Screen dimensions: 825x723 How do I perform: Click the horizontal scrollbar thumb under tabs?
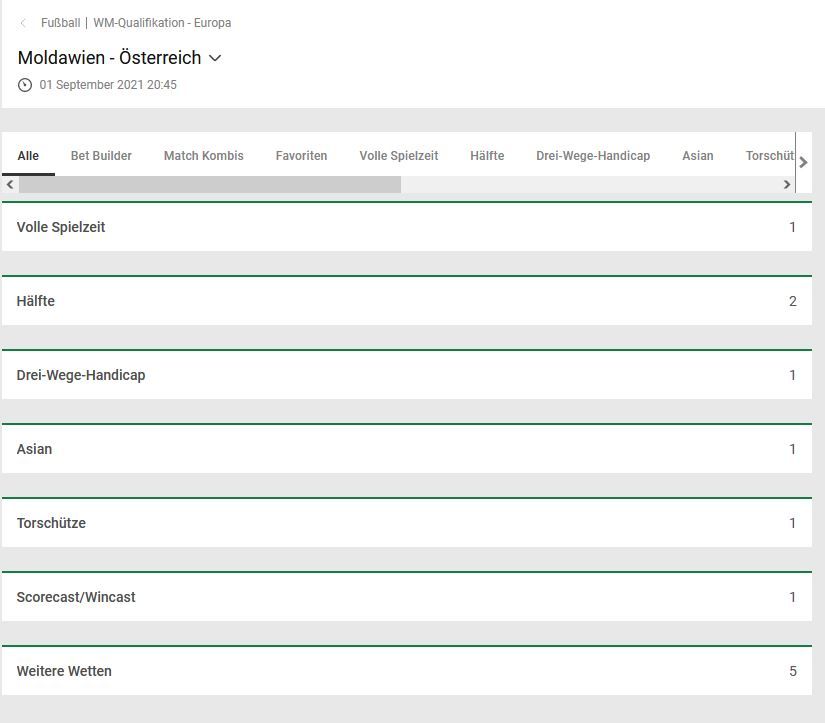tap(210, 185)
